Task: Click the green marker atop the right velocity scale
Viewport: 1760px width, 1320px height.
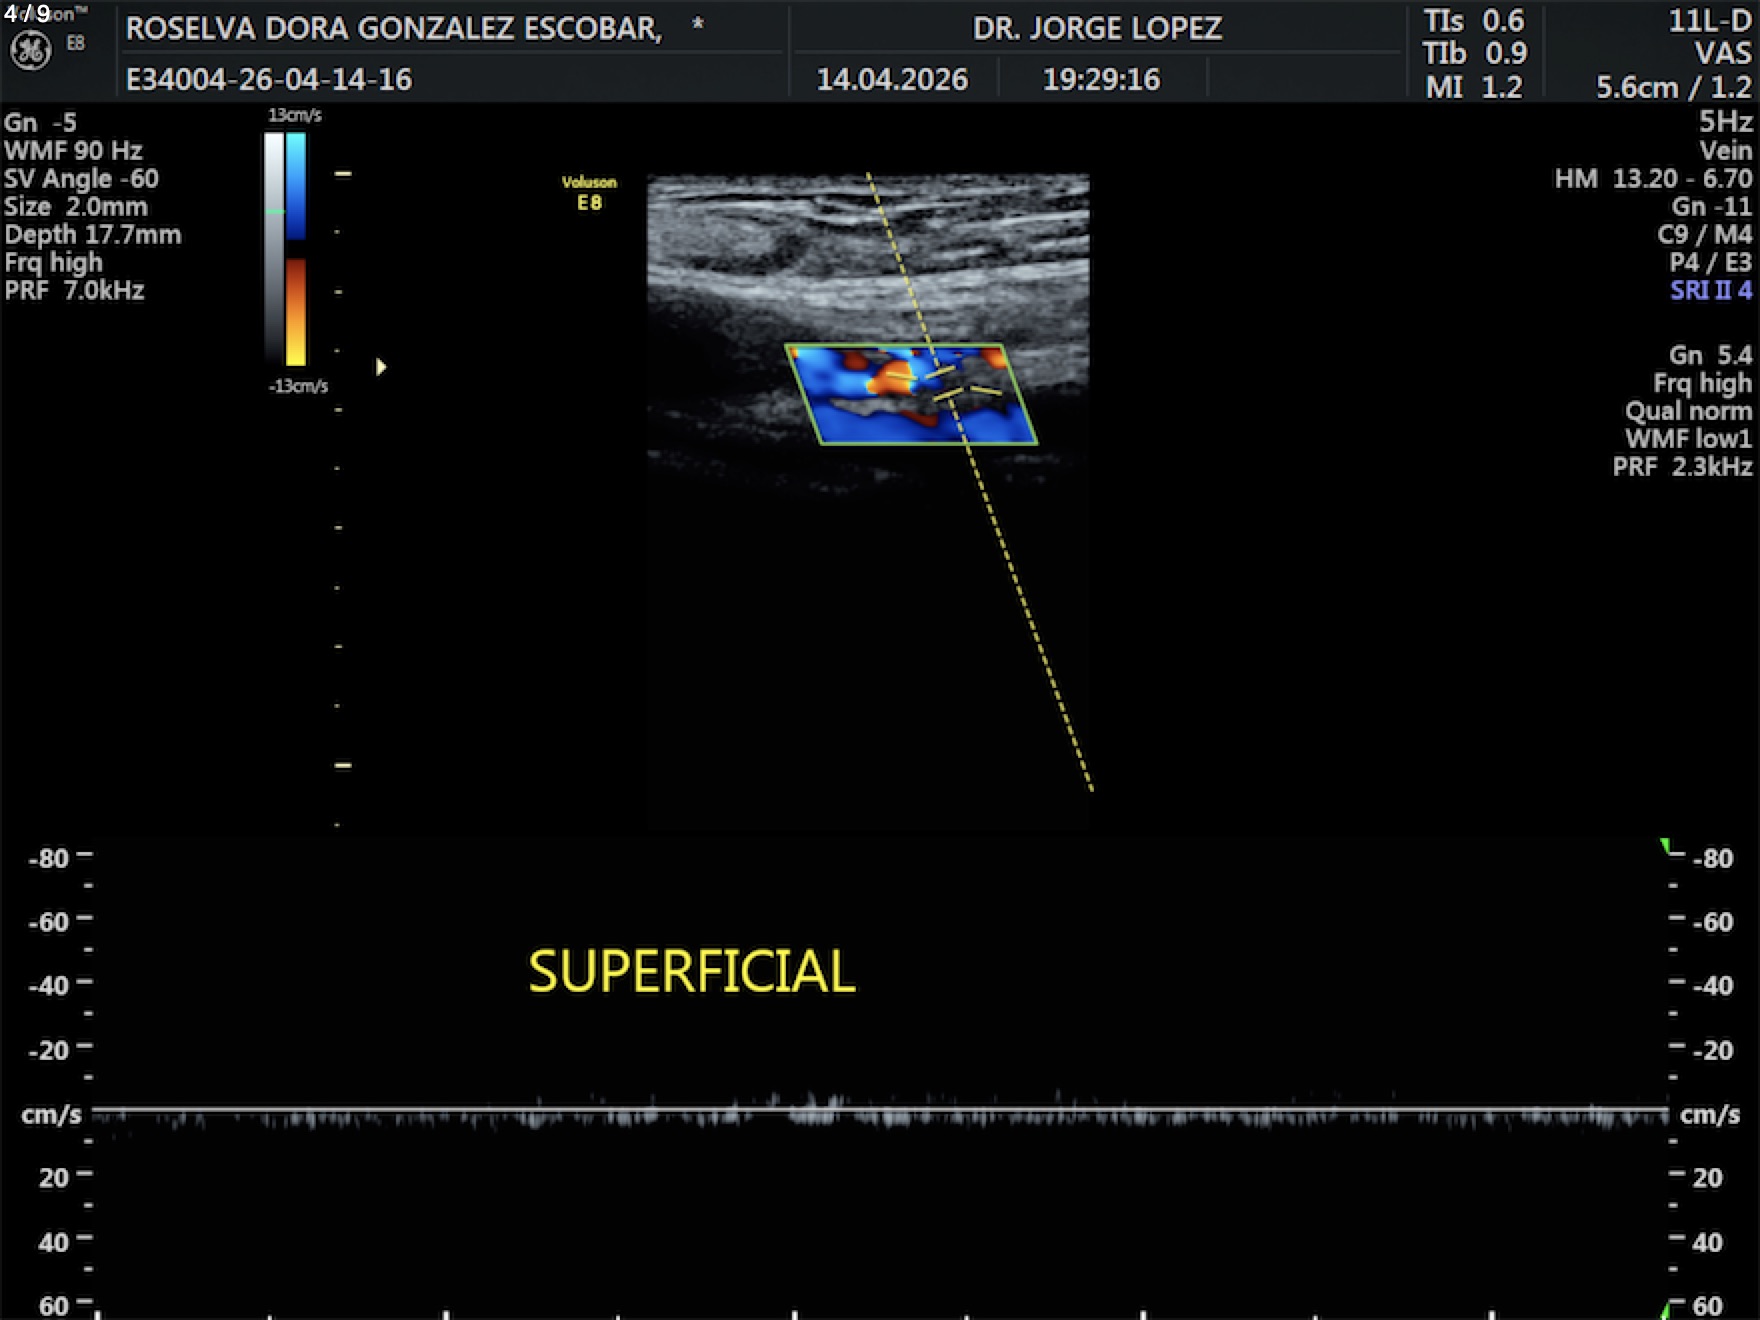Action: click(1665, 847)
